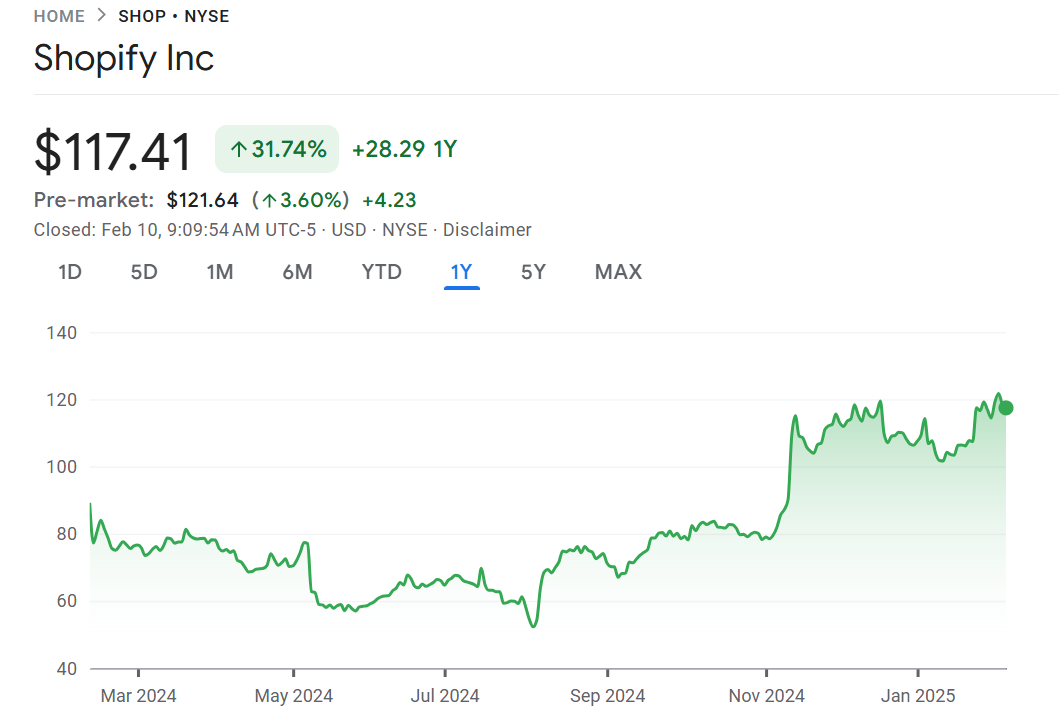Open the Disclaimer link
The height and width of the screenshot is (727, 1059).
coord(487,230)
